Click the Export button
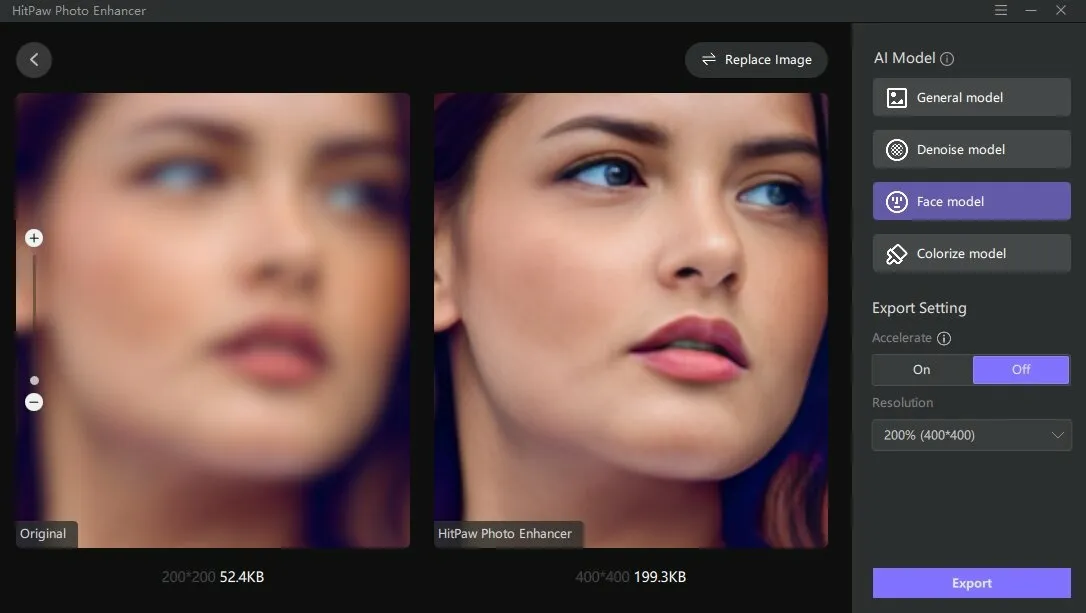This screenshot has height=613, width=1086. (x=971, y=583)
